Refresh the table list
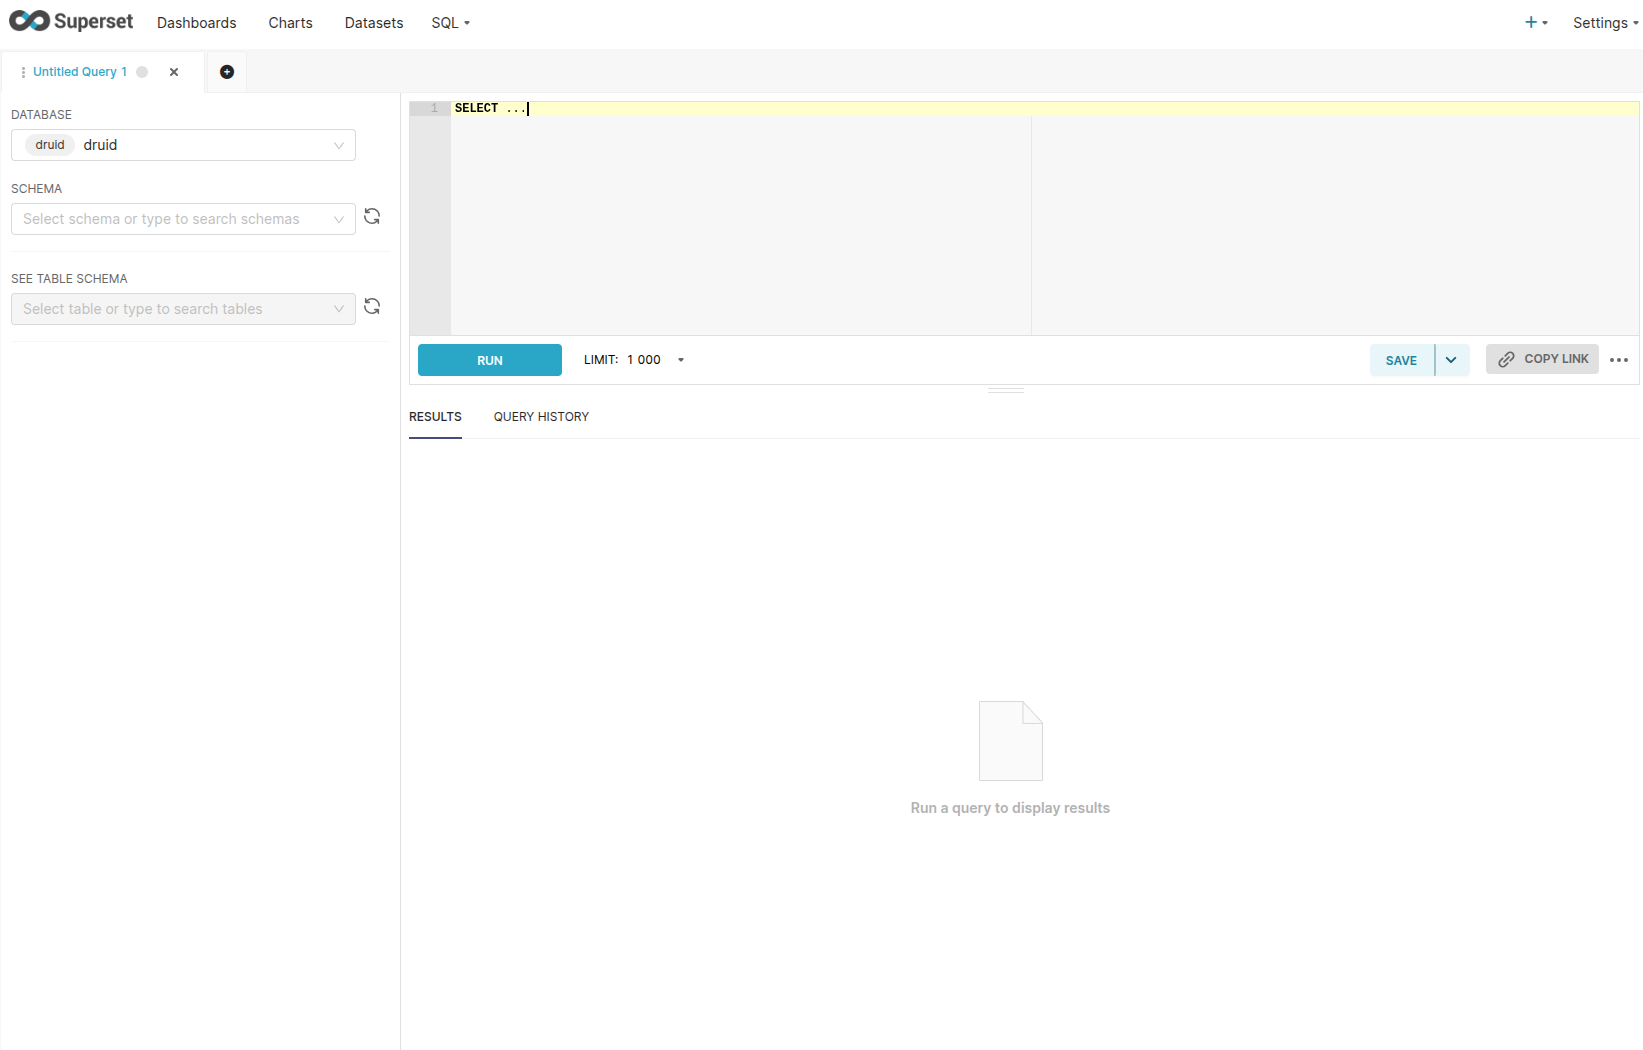1643x1050 pixels. [x=372, y=307]
